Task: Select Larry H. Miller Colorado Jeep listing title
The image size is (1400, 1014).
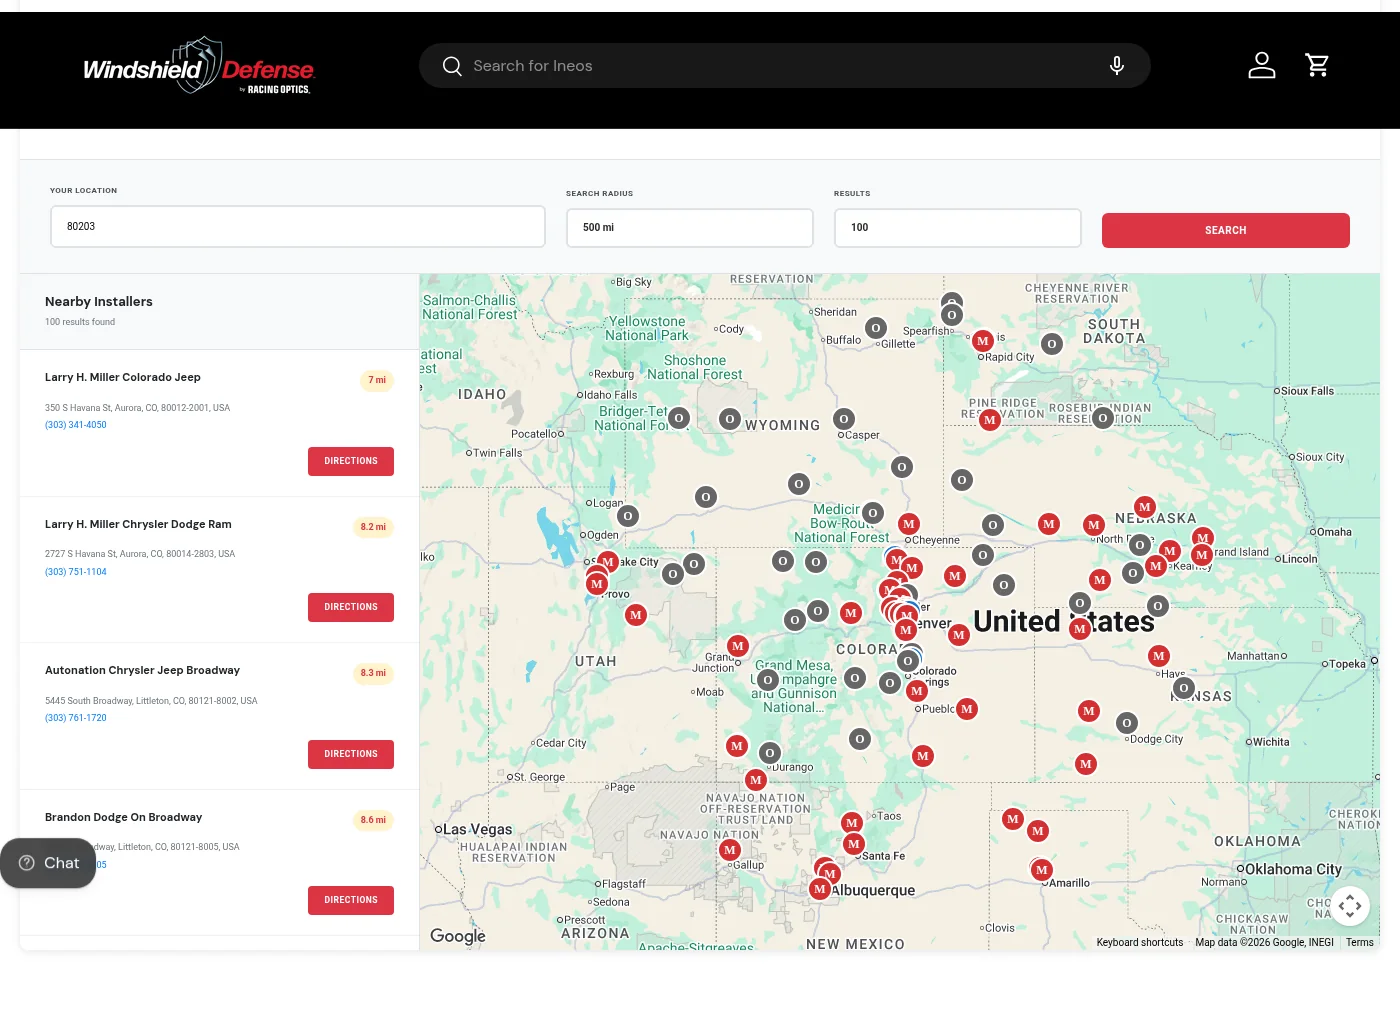Action: click(123, 377)
